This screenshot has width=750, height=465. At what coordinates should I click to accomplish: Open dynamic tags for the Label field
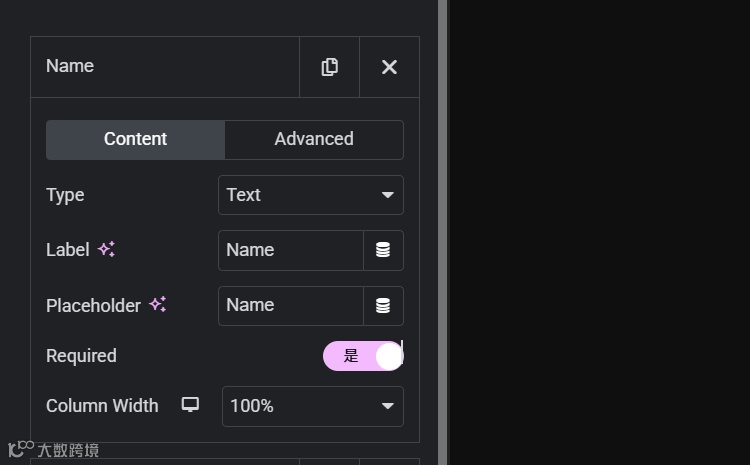[x=383, y=250]
